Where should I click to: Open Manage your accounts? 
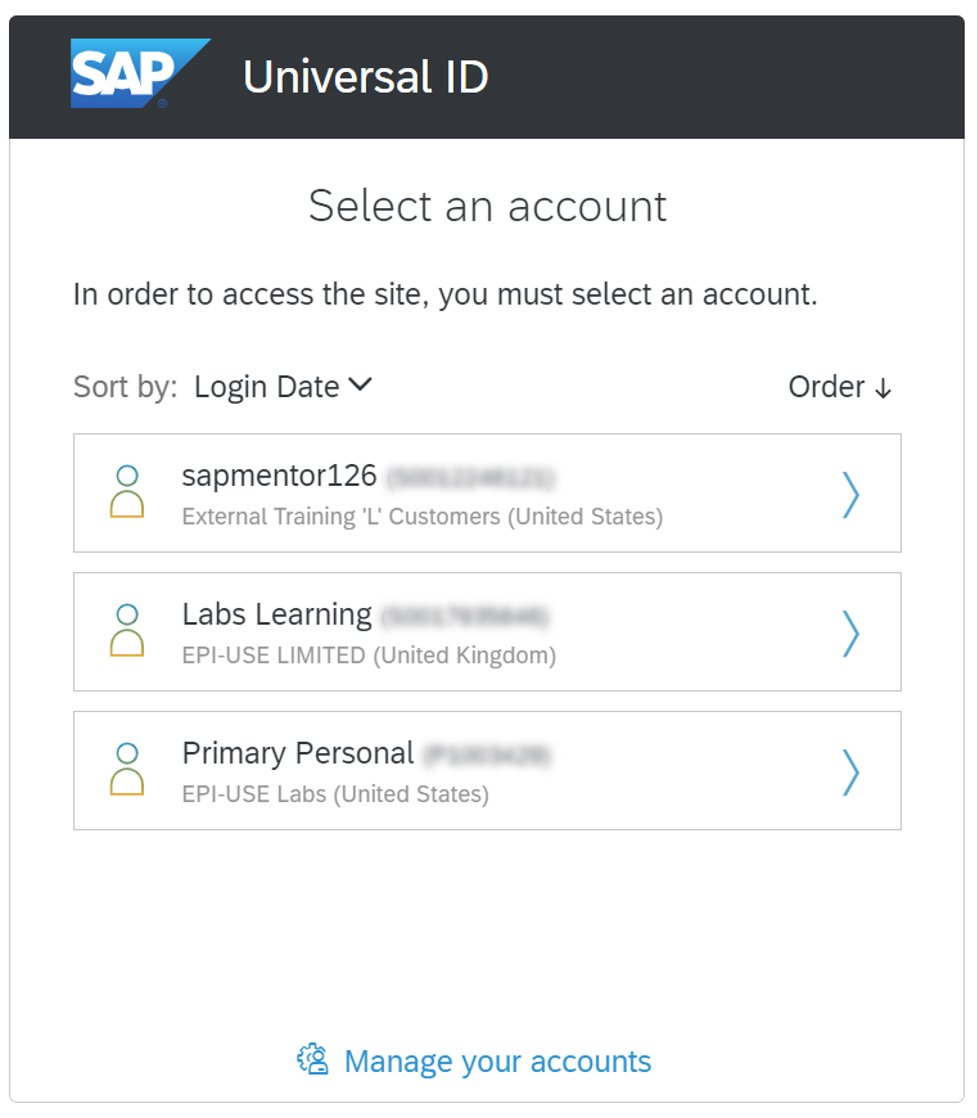[497, 1060]
